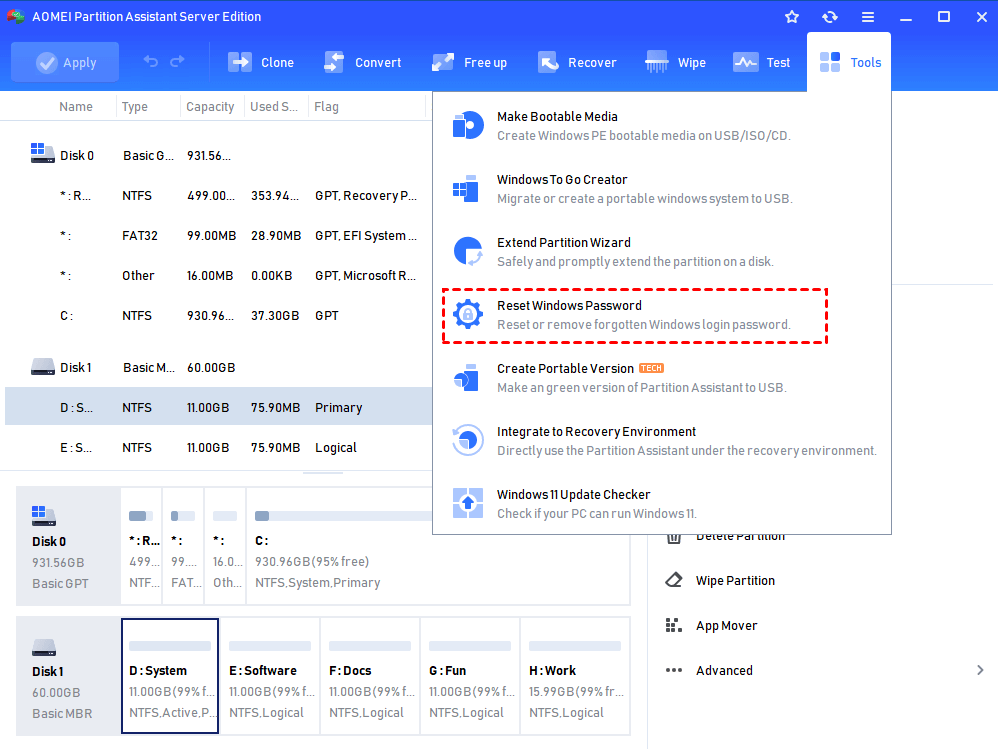998x749 pixels.
Task: Select Integrate to Recovery Environment
Action: tap(662, 441)
